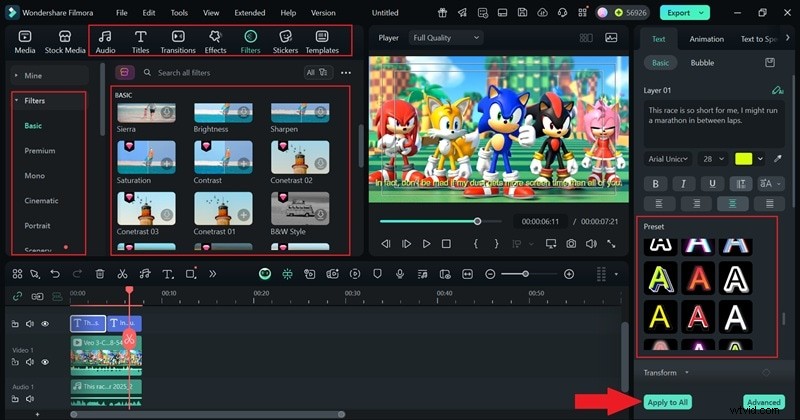The image size is (800, 420).
Task: Lock the Audio 1 track
Action: point(15,399)
